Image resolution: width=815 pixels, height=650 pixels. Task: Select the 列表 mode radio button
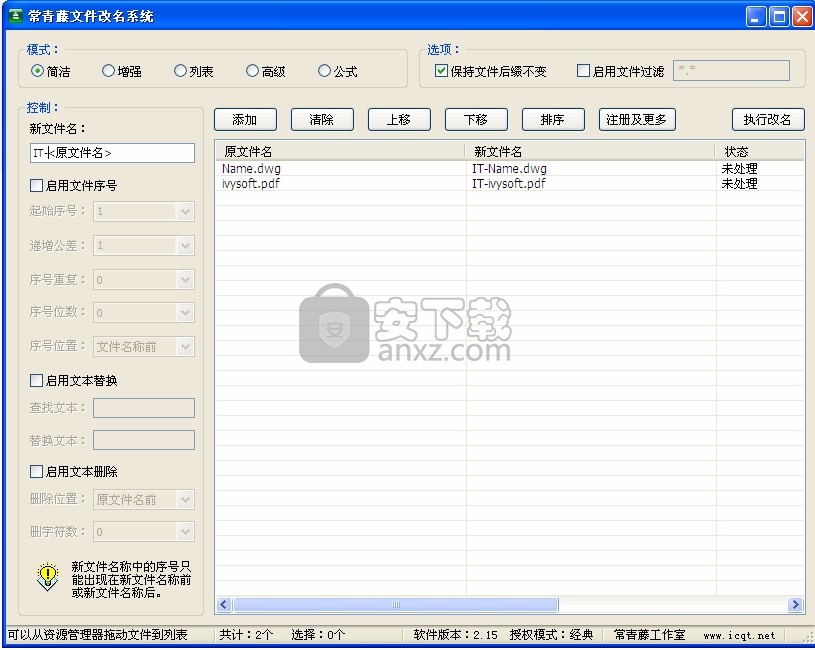(x=180, y=71)
